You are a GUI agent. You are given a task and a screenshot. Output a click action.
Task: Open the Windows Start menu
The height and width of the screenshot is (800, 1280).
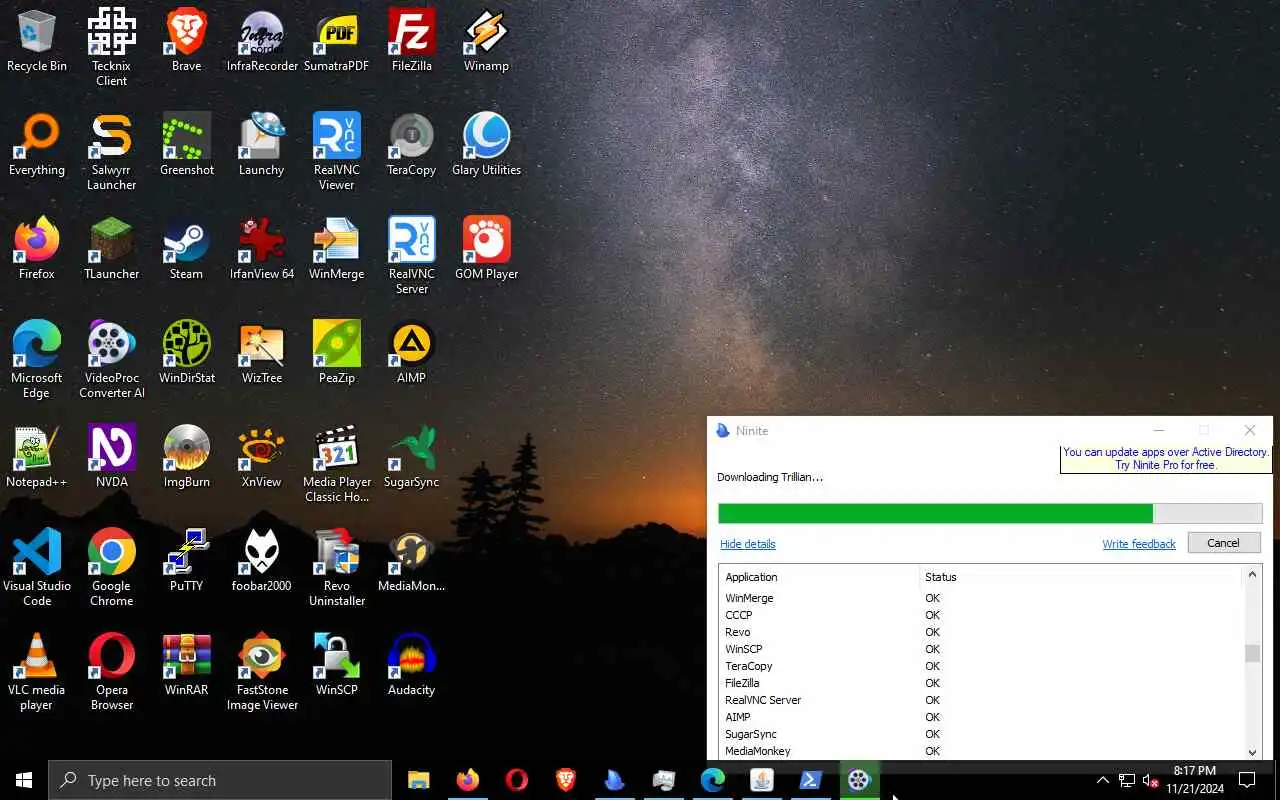pyautogui.click(x=24, y=780)
